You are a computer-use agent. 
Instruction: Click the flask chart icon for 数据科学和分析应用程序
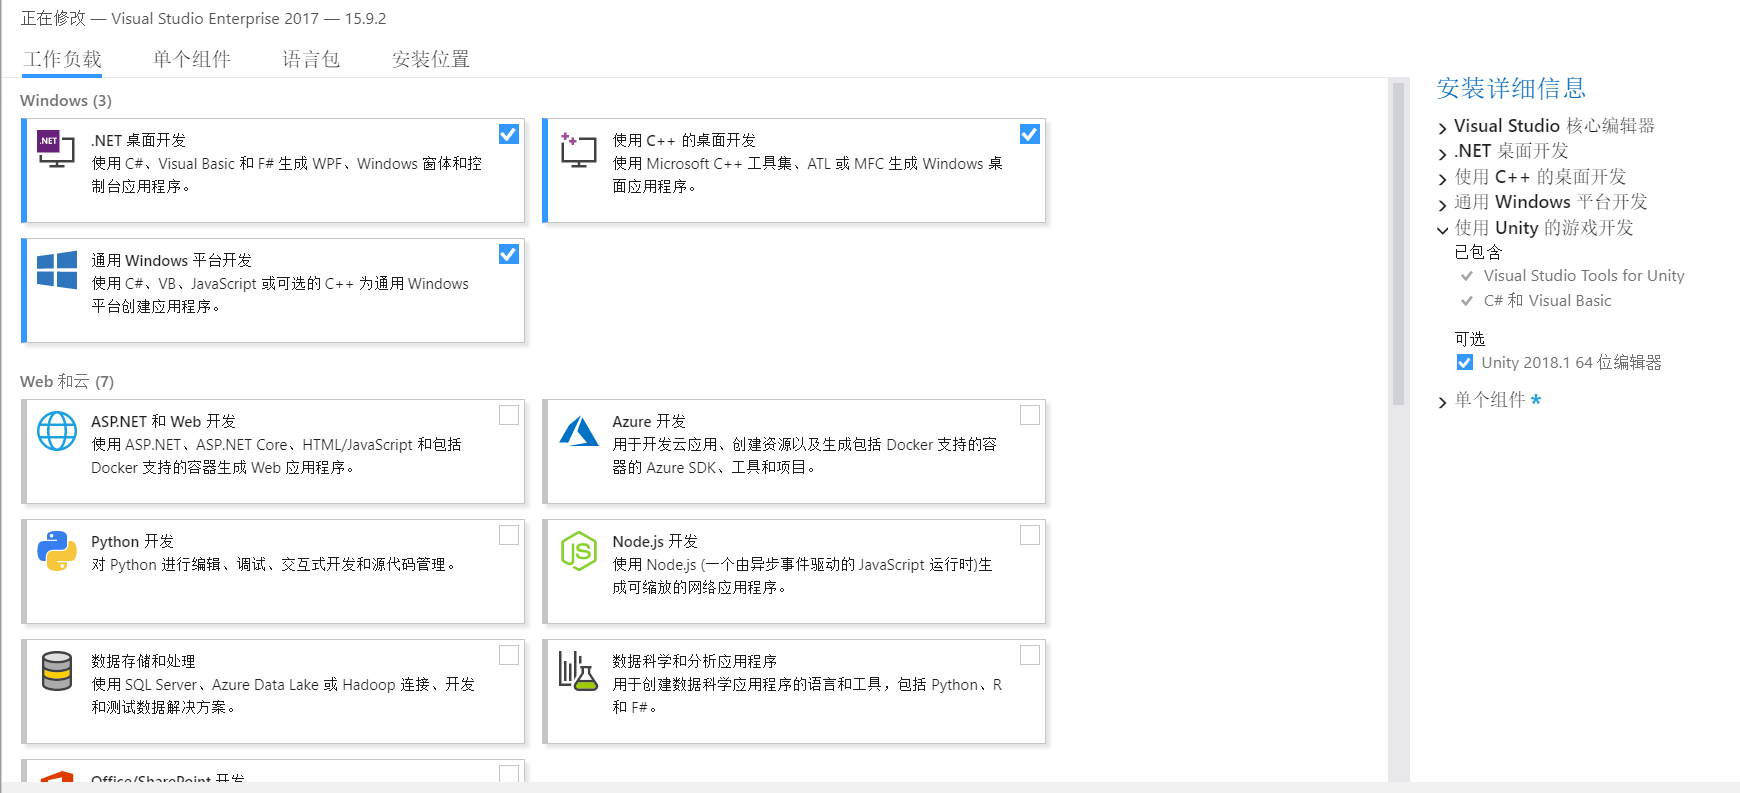[578, 671]
